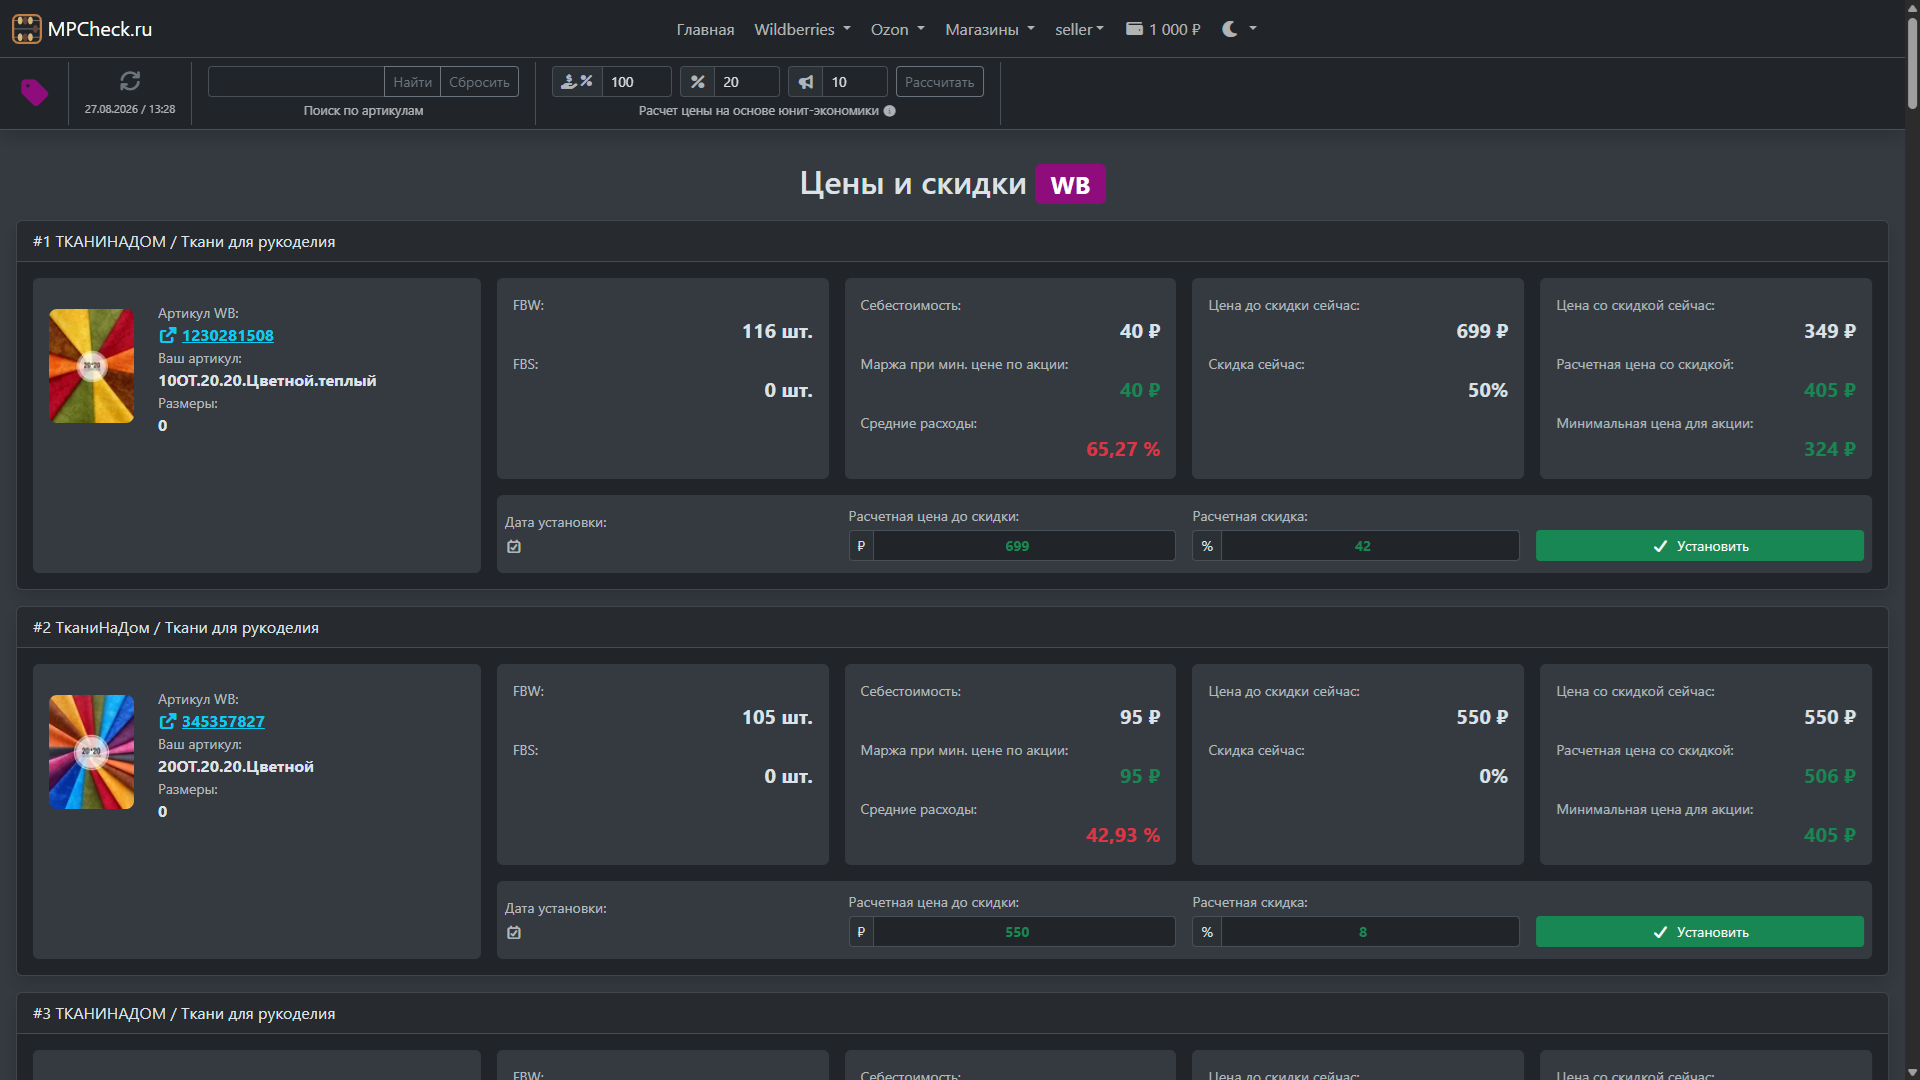Click the Найти search button
Viewport: 1920px width, 1080px height.
click(412, 82)
